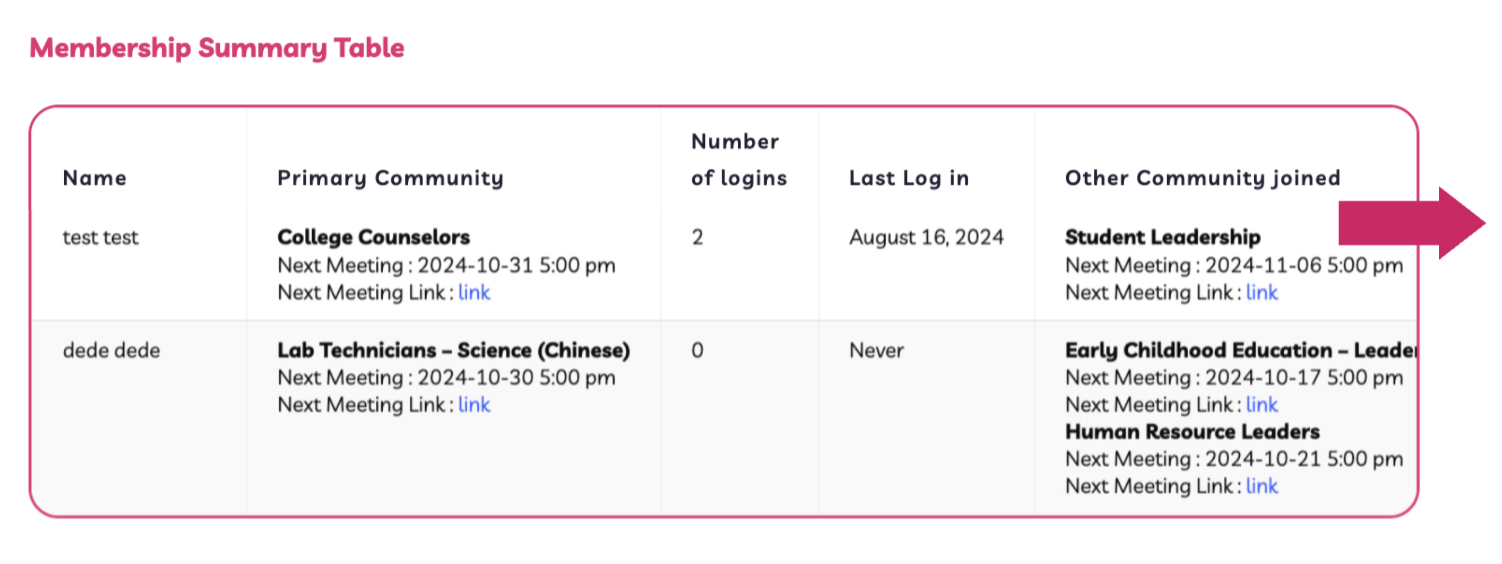Click the Primary Community column header
This screenshot has height=564, width=1502.
click(390, 178)
